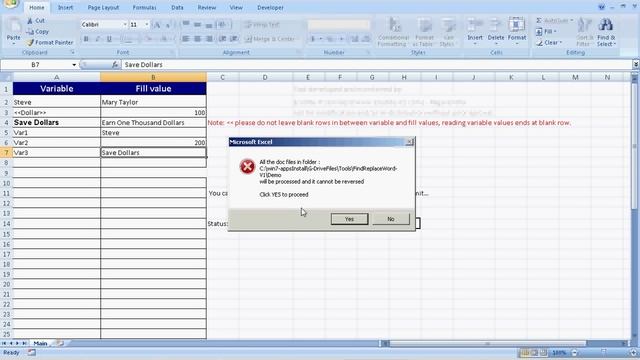Center text horizontally in the cell
This screenshot has width=640, height=360.
(x=198, y=39)
